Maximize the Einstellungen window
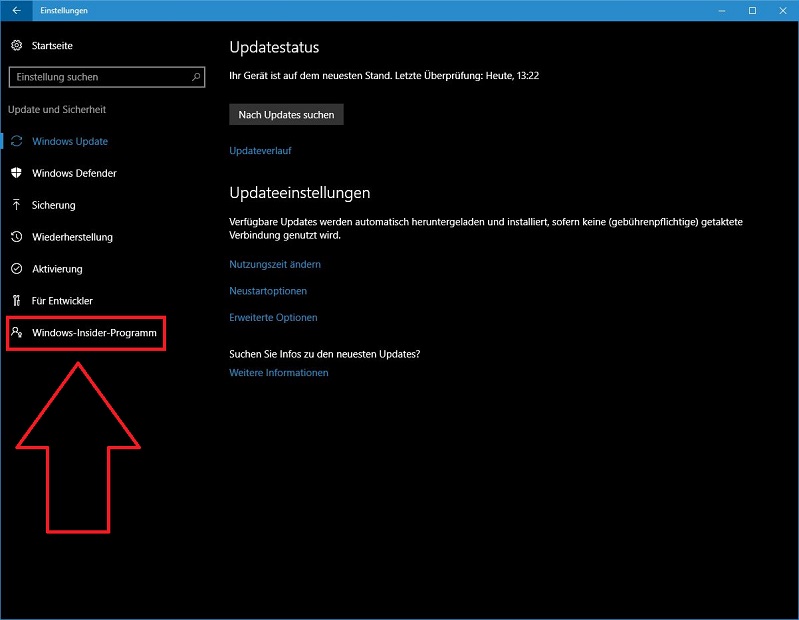 752,10
